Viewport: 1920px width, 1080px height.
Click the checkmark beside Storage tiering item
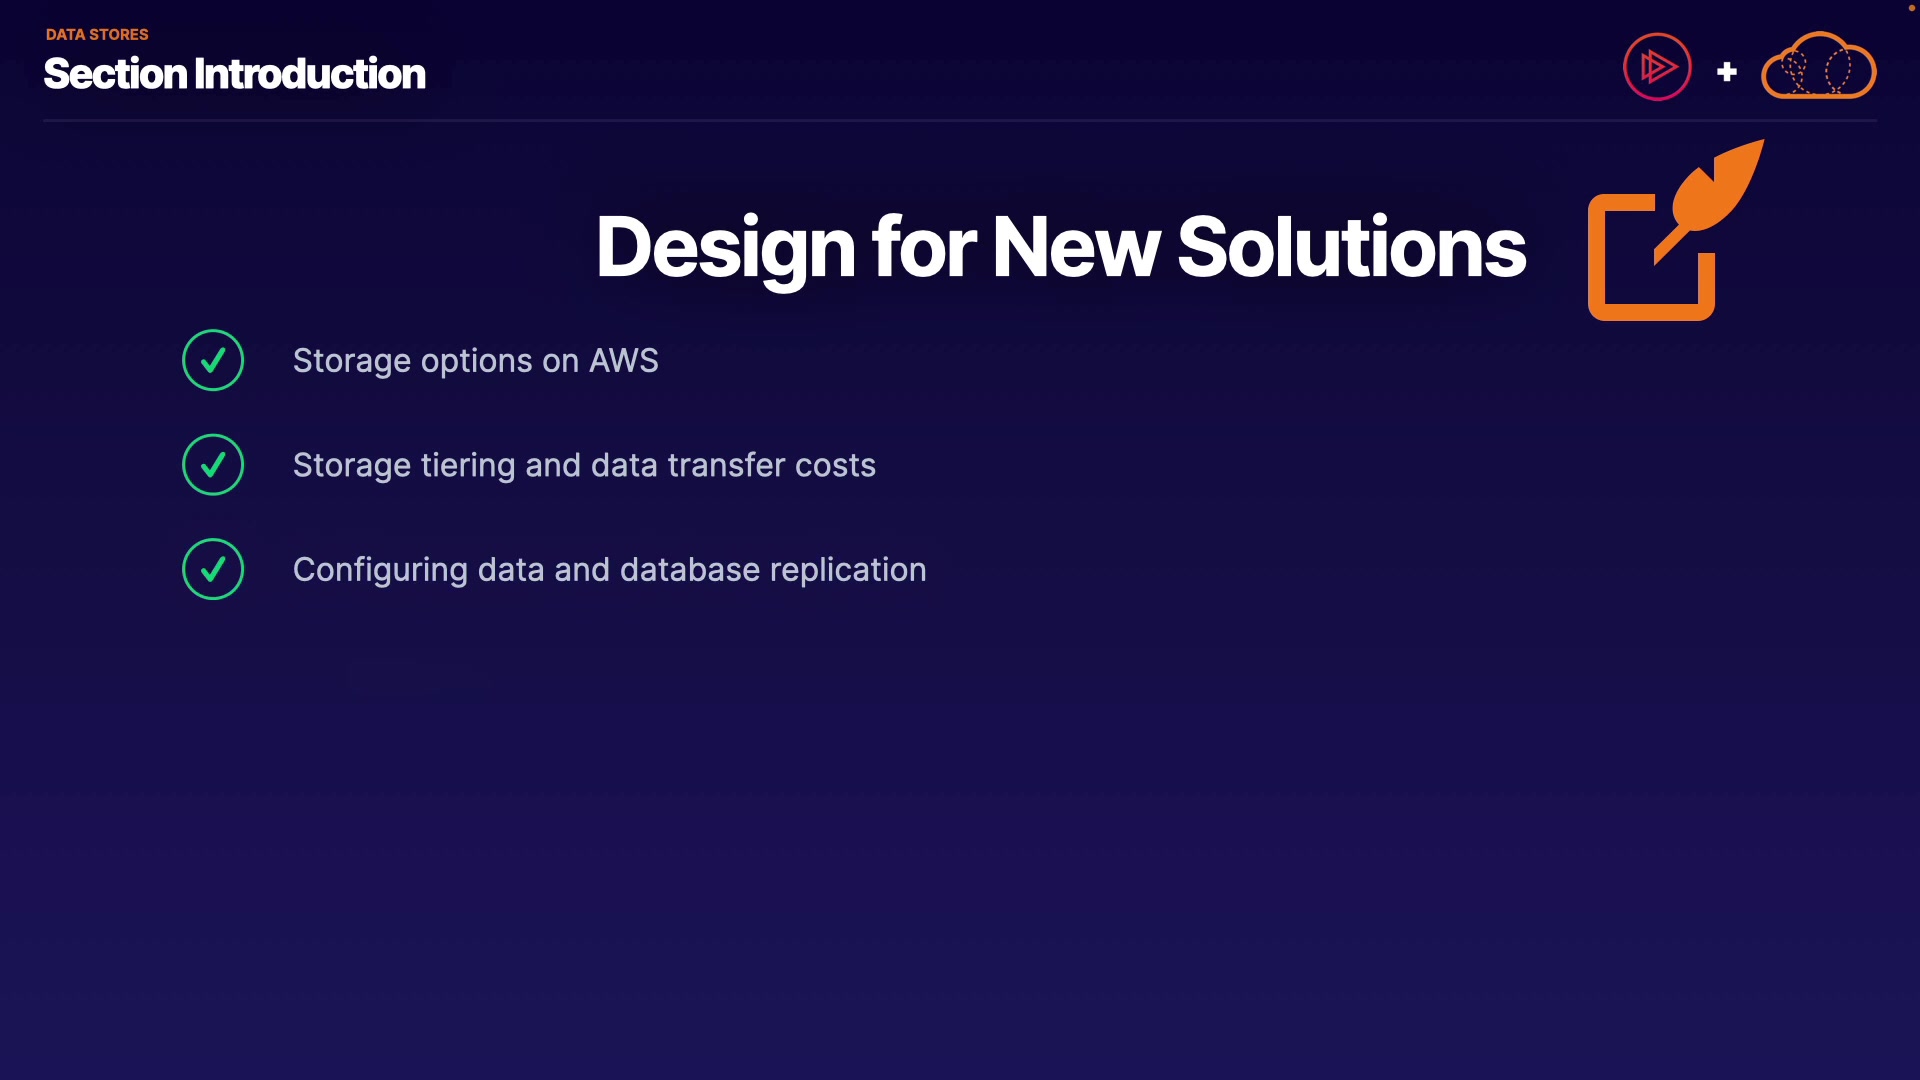[x=213, y=465]
